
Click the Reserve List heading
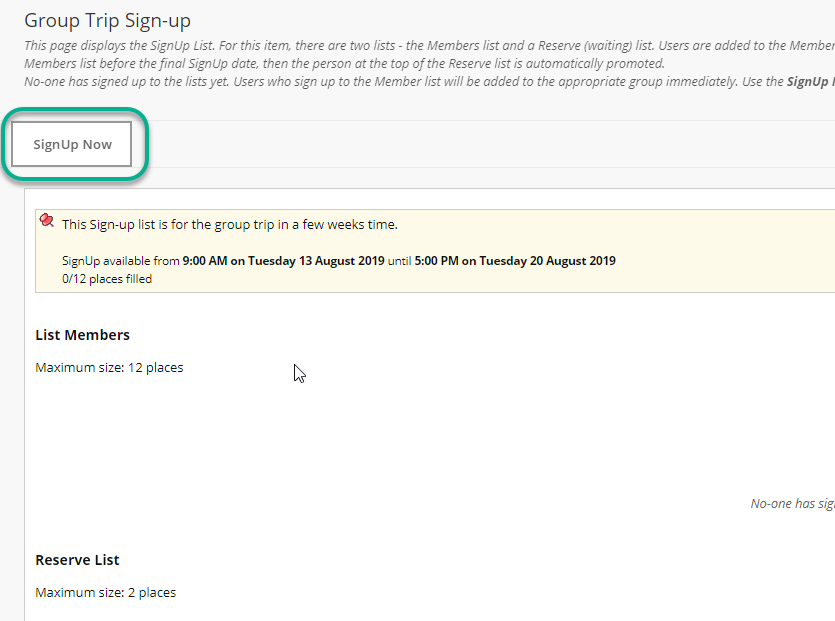[77, 560]
